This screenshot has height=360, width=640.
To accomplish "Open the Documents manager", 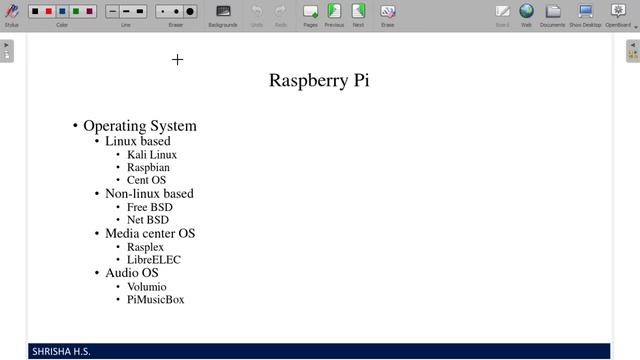I will pos(553,16).
